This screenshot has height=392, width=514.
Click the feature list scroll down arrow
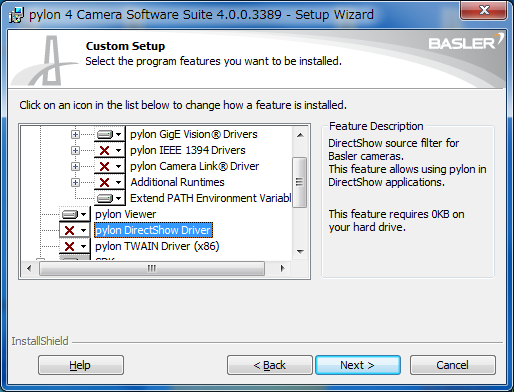click(x=300, y=252)
